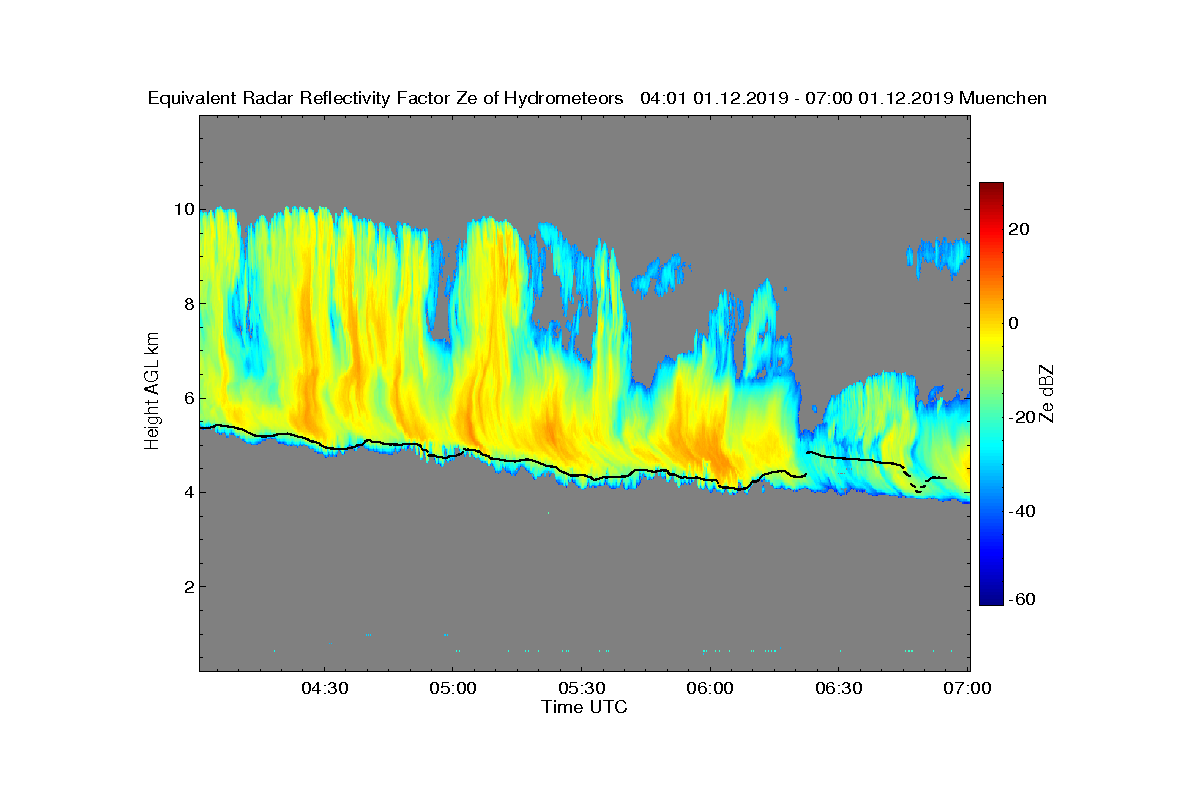This screenshot has height=800, width=1200.
Task: Click the 06:00 time tick label
Action: point(711,689)
